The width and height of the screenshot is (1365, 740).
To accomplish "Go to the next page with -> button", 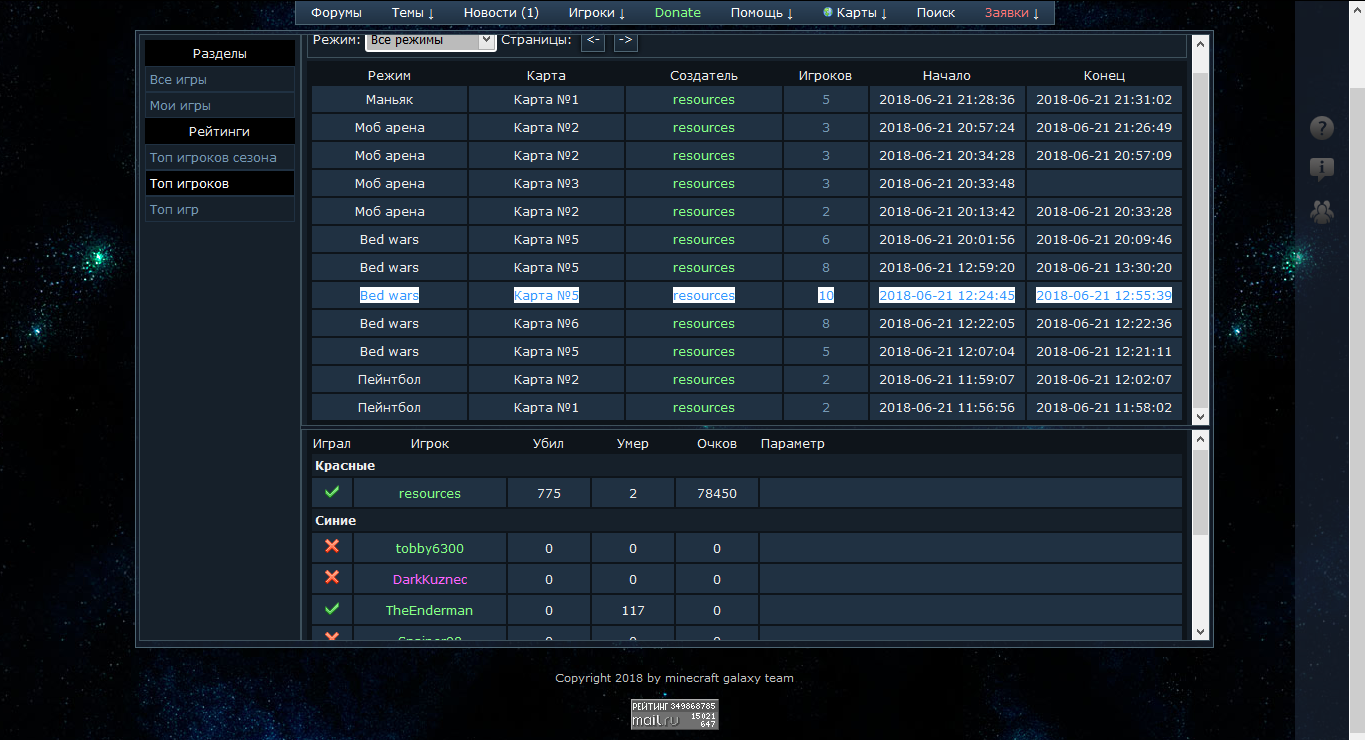I will (625, 40).
